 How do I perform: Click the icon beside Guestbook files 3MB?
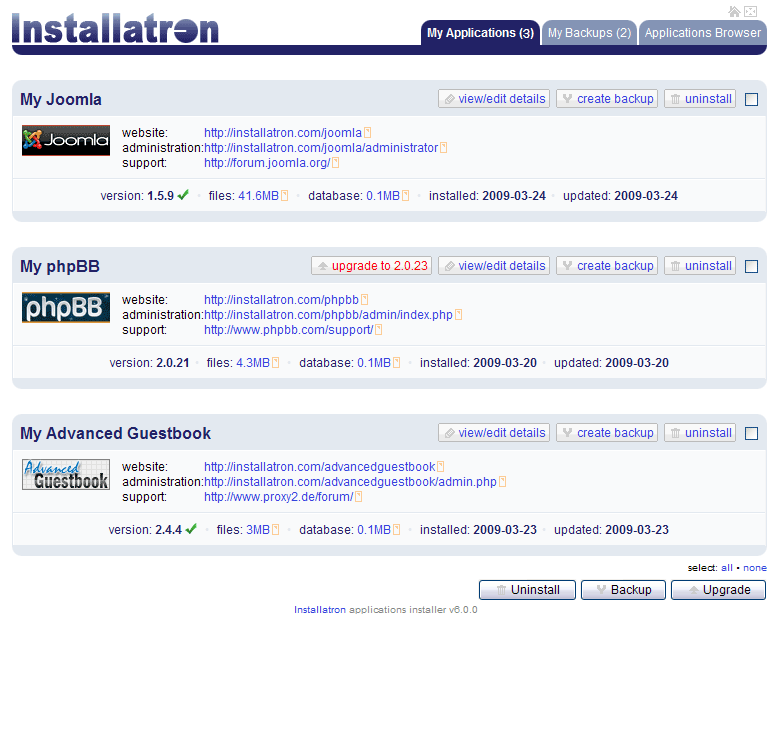(276, 530)
